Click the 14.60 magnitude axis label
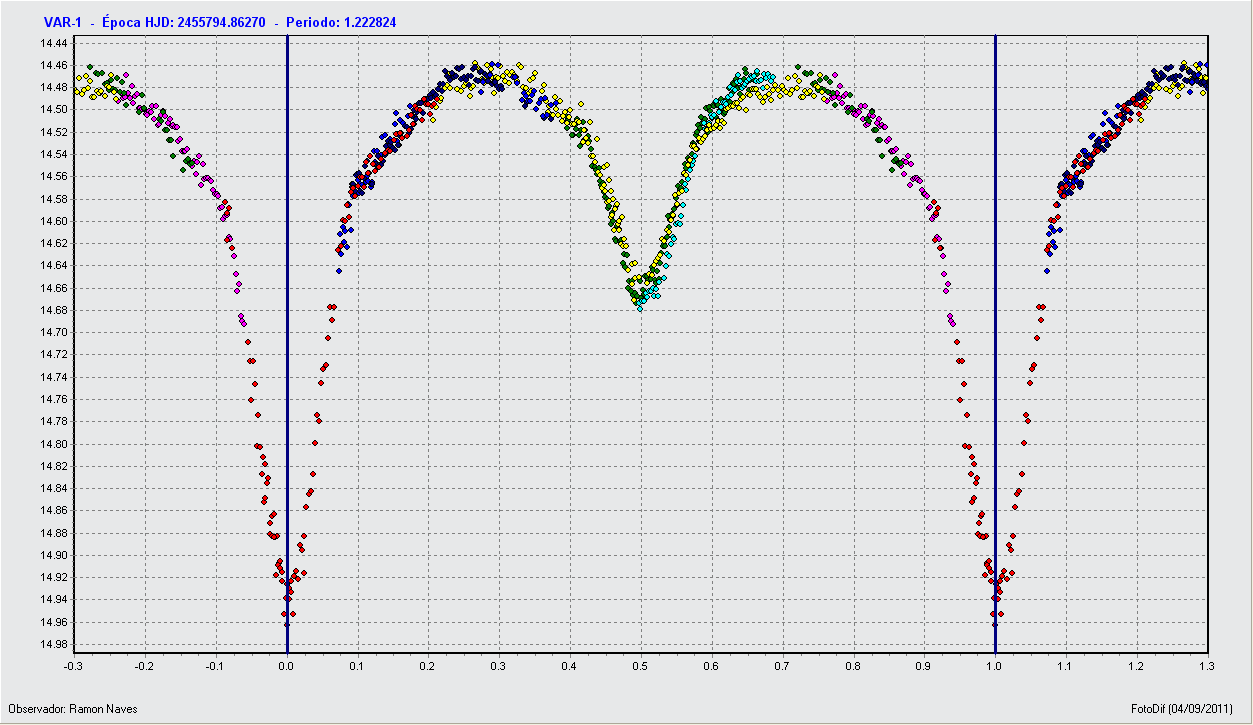This screenshot has height=725, width=1253. click(x=54, y=221)
